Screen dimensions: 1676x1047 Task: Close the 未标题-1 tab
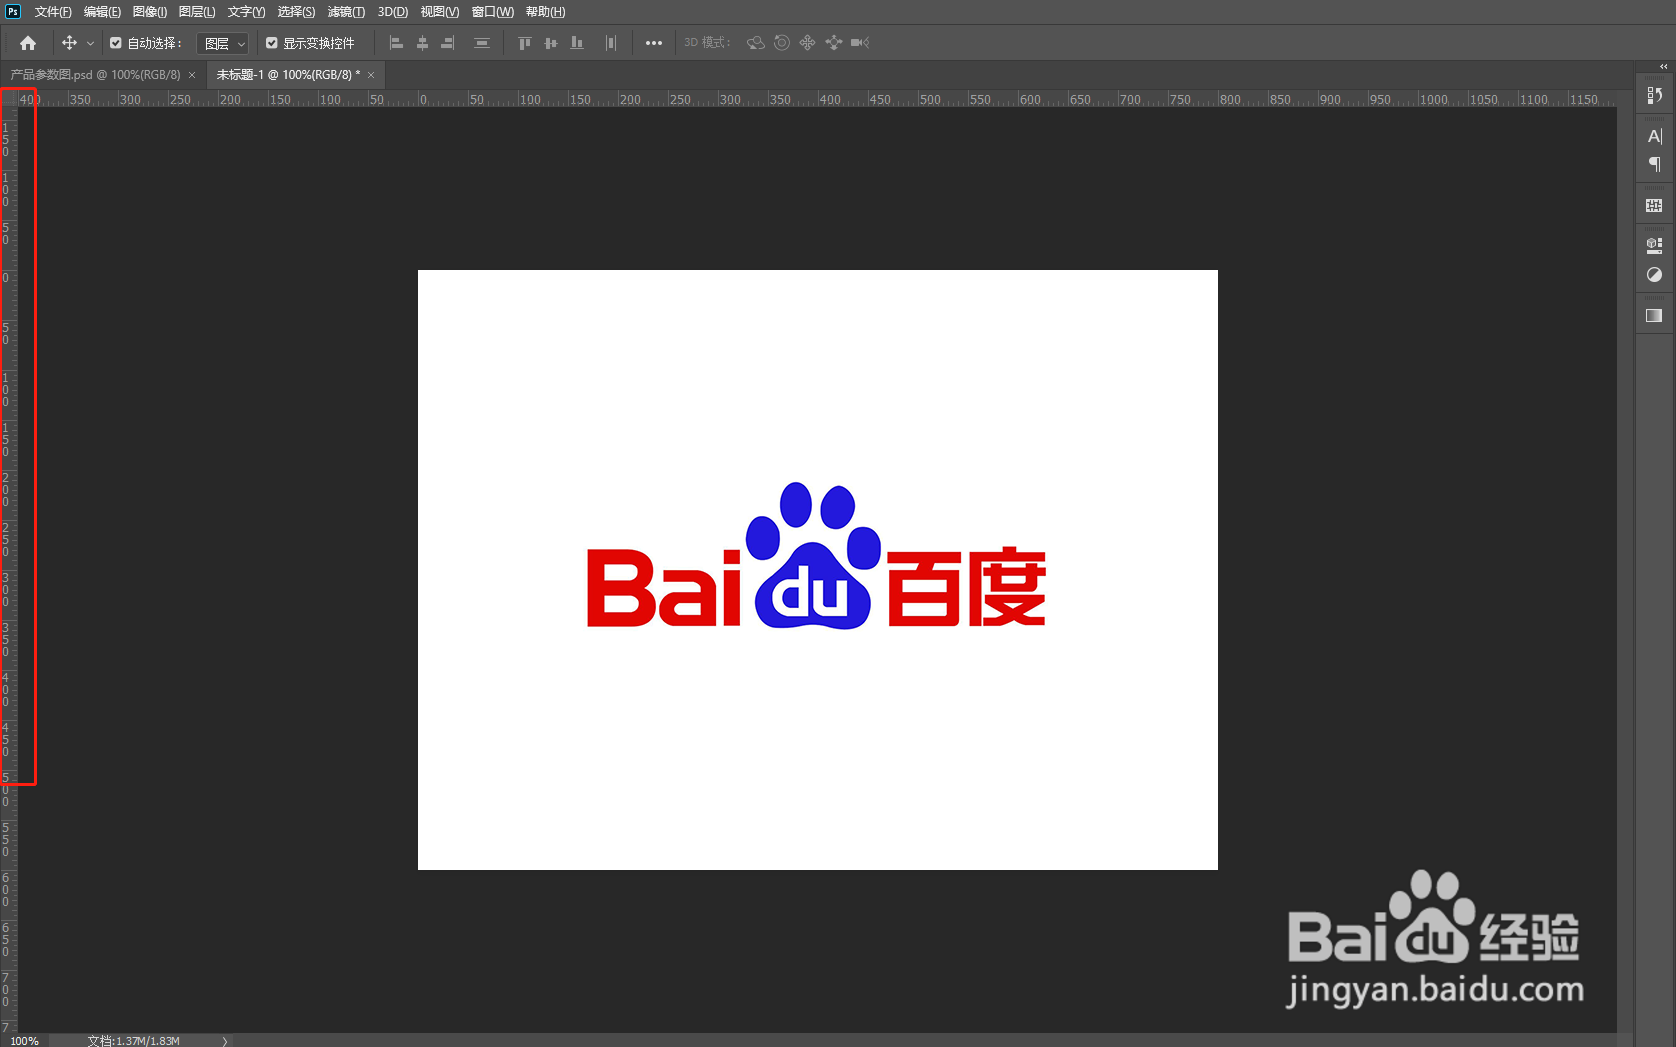point(371,75)
